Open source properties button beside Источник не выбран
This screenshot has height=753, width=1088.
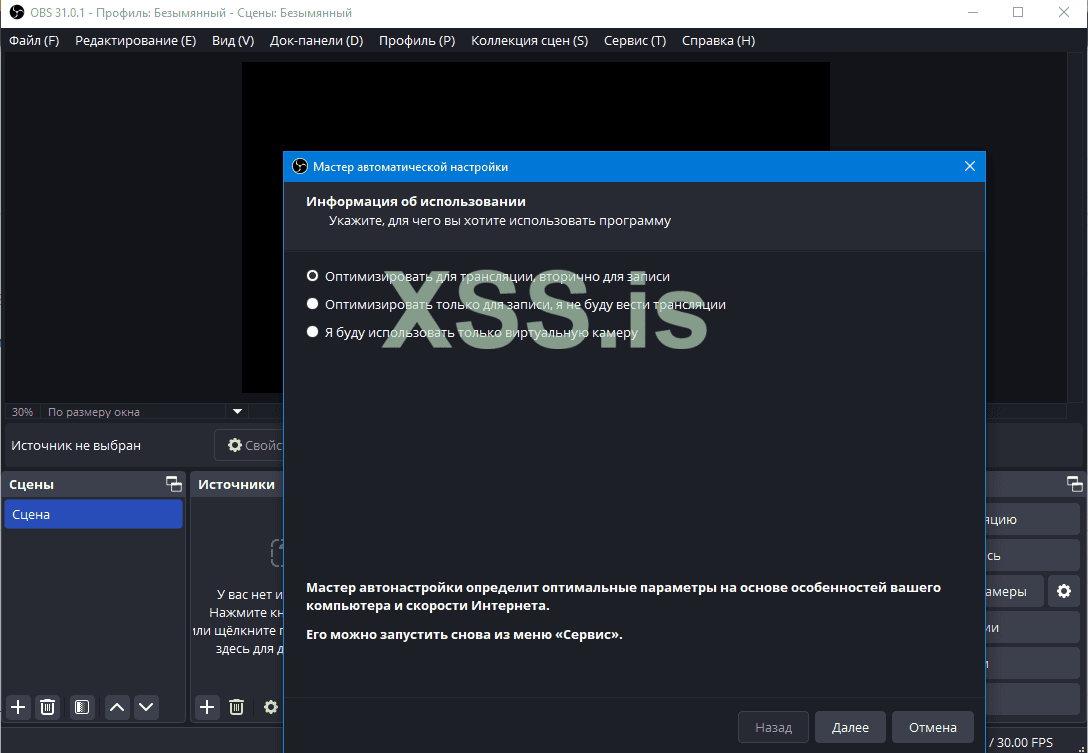[x=250, y=445]
